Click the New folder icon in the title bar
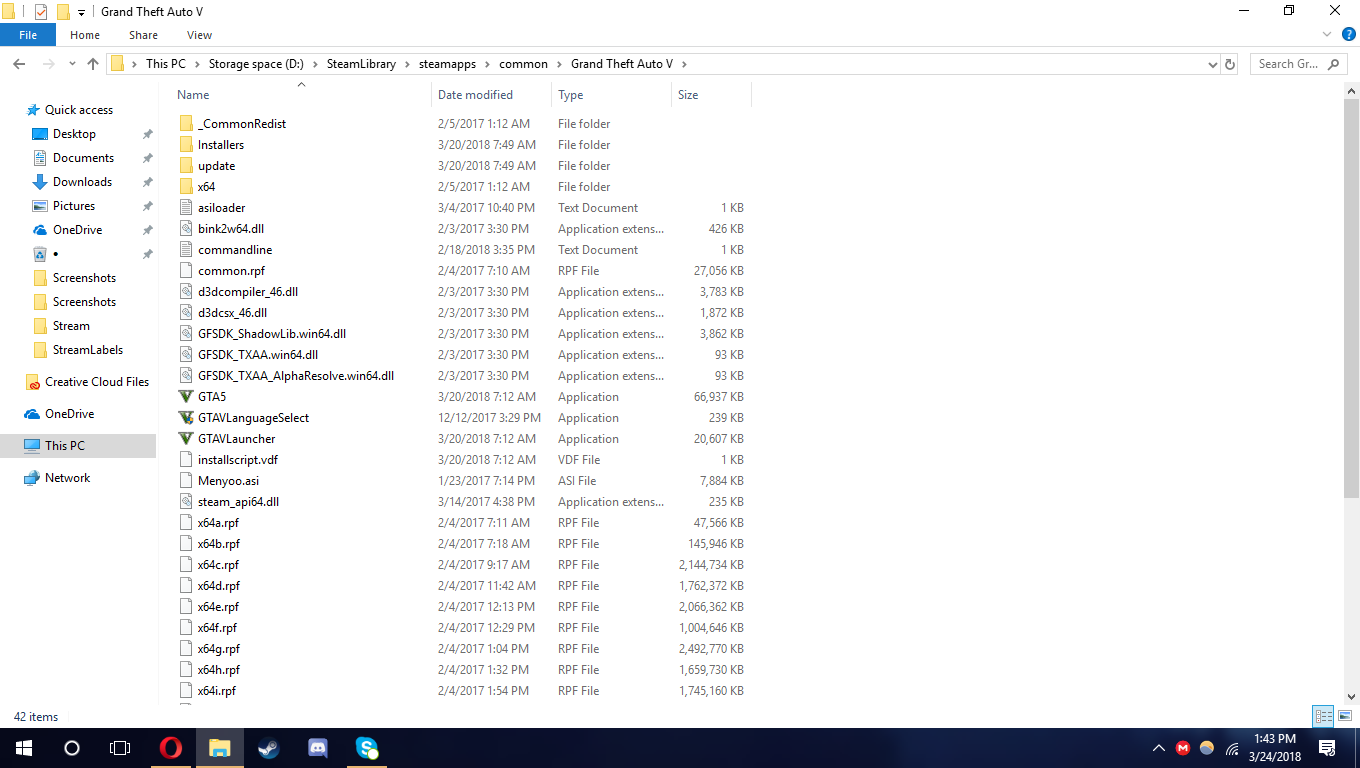 (x=63, y=11)
